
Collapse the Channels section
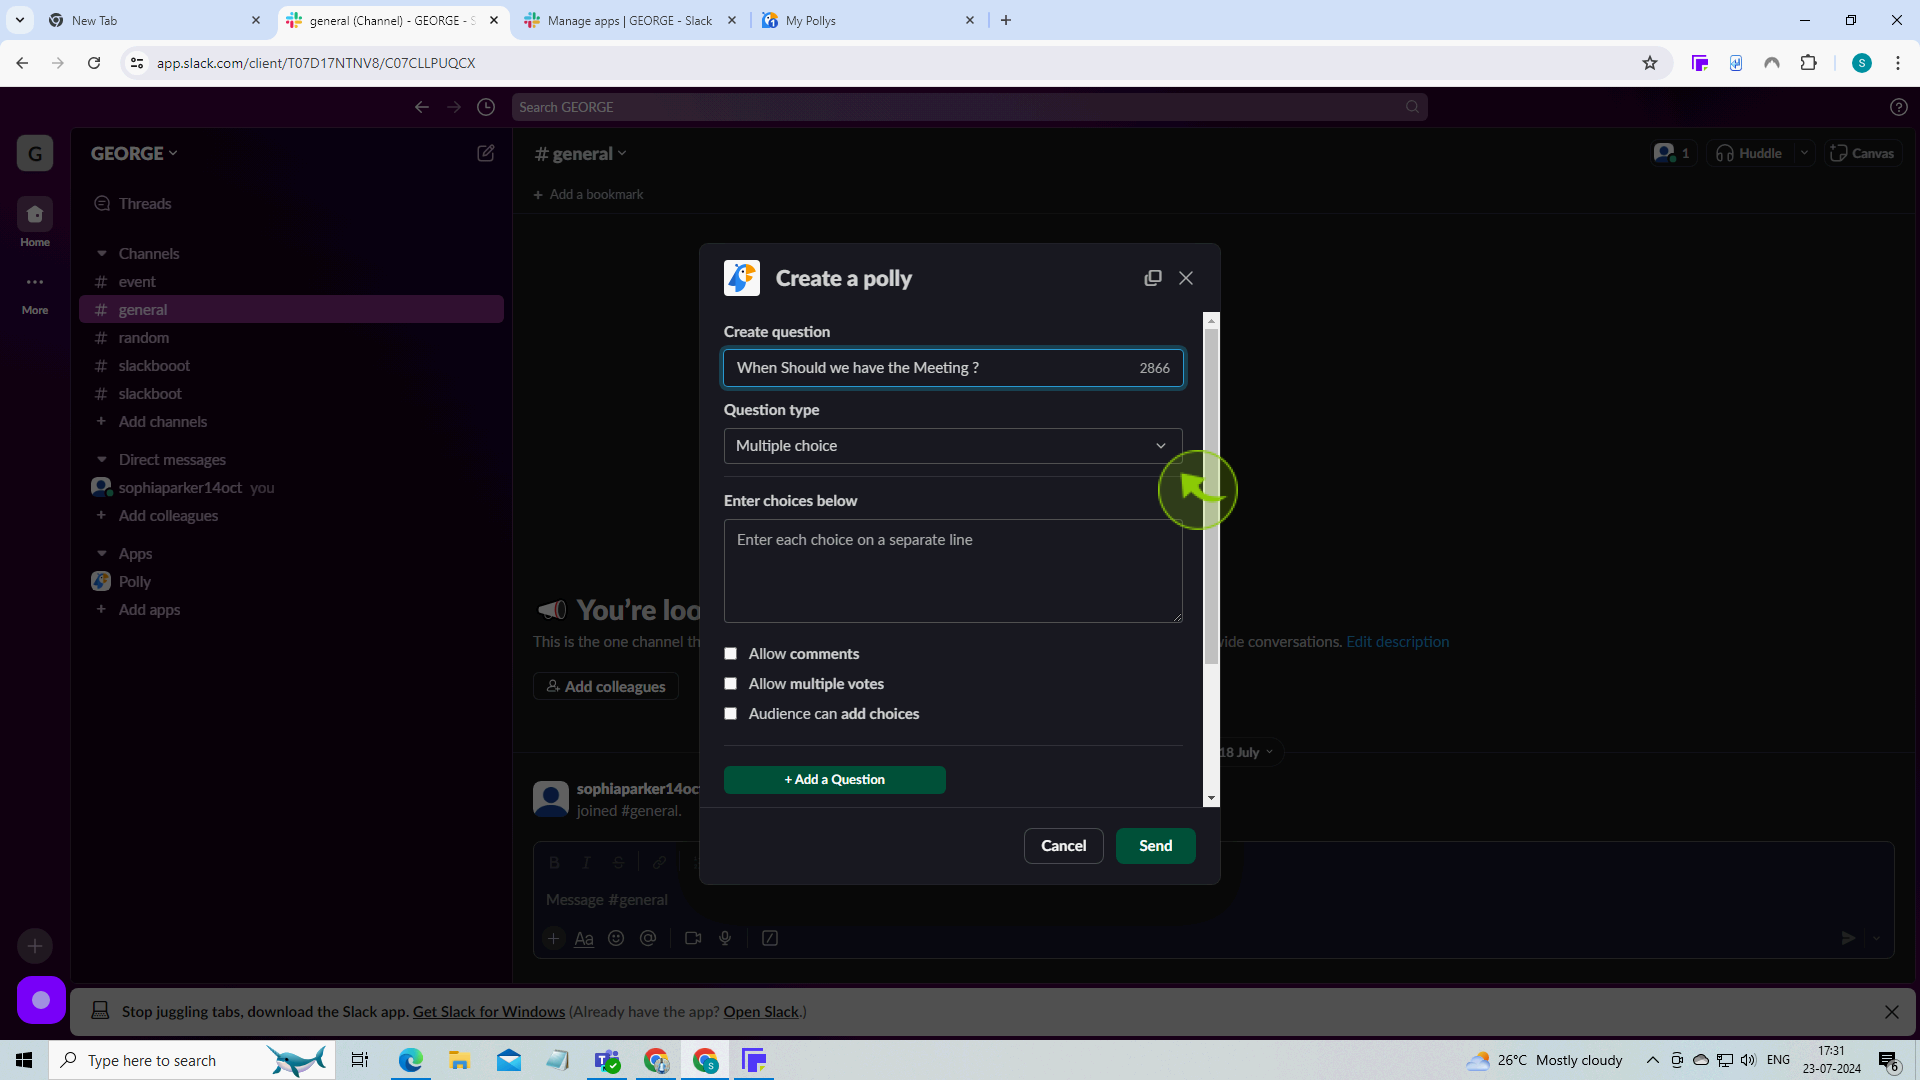tap(102, 254)
